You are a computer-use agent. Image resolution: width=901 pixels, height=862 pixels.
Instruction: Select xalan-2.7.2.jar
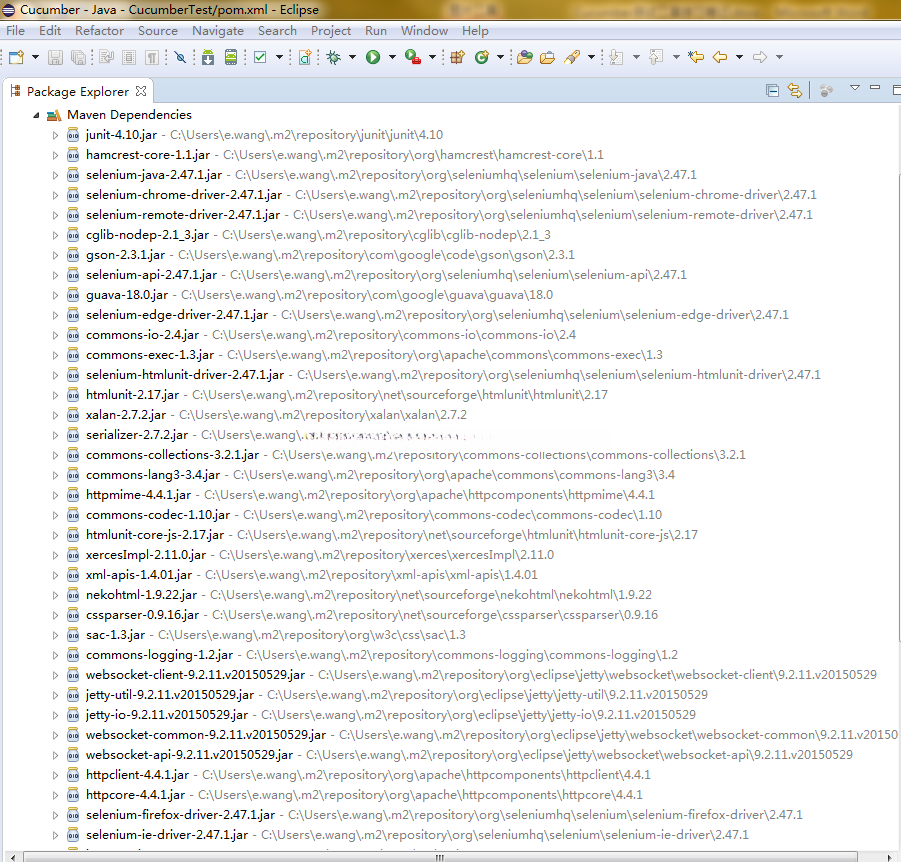pos(126,415)
